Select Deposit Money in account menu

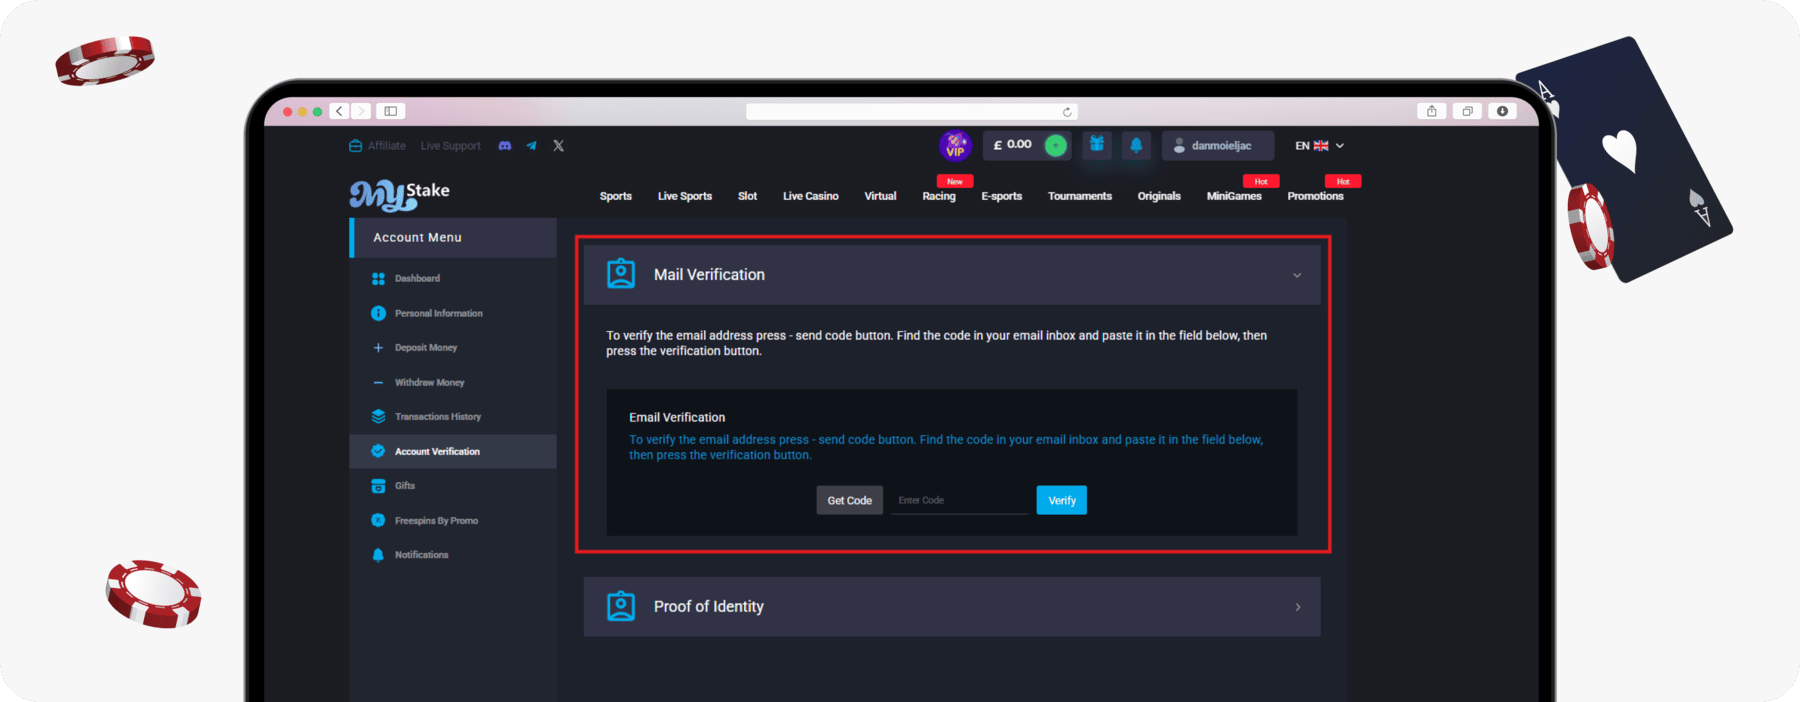426,348
